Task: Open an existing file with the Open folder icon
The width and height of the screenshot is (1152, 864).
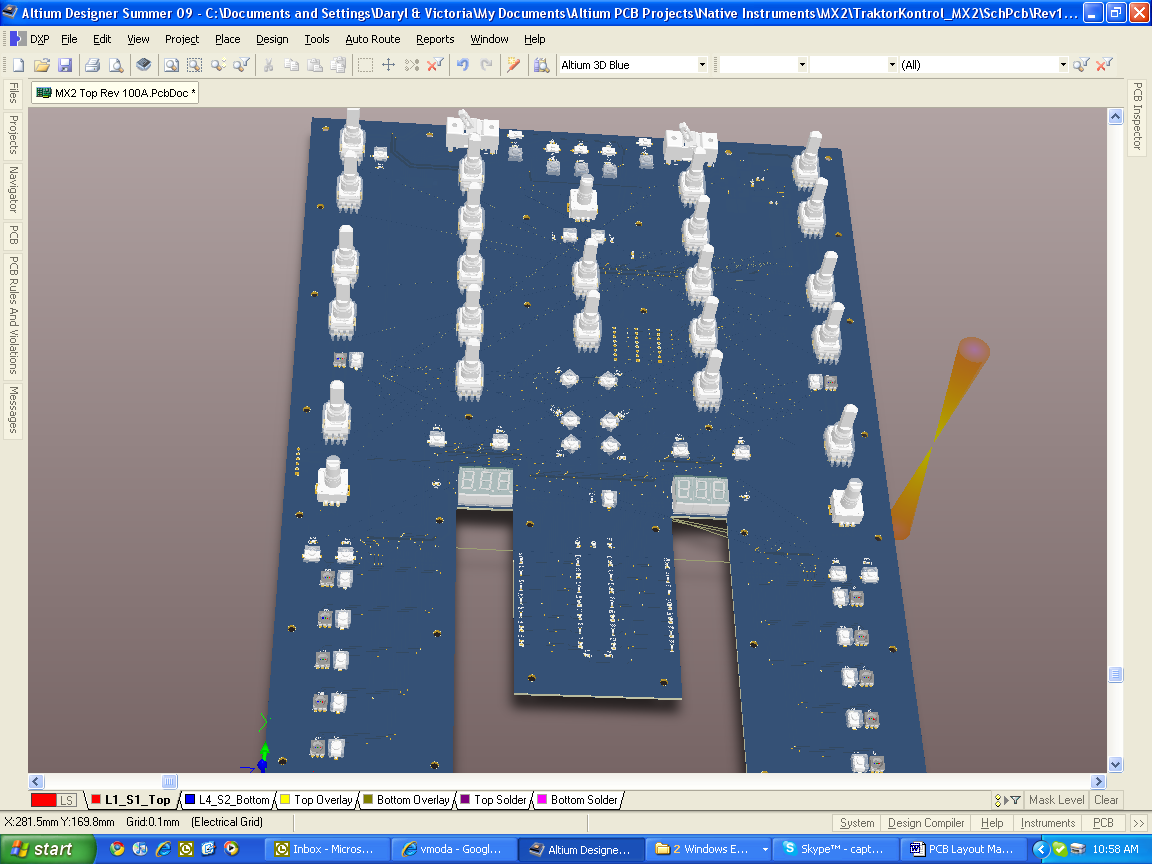Action: (40, 64)
